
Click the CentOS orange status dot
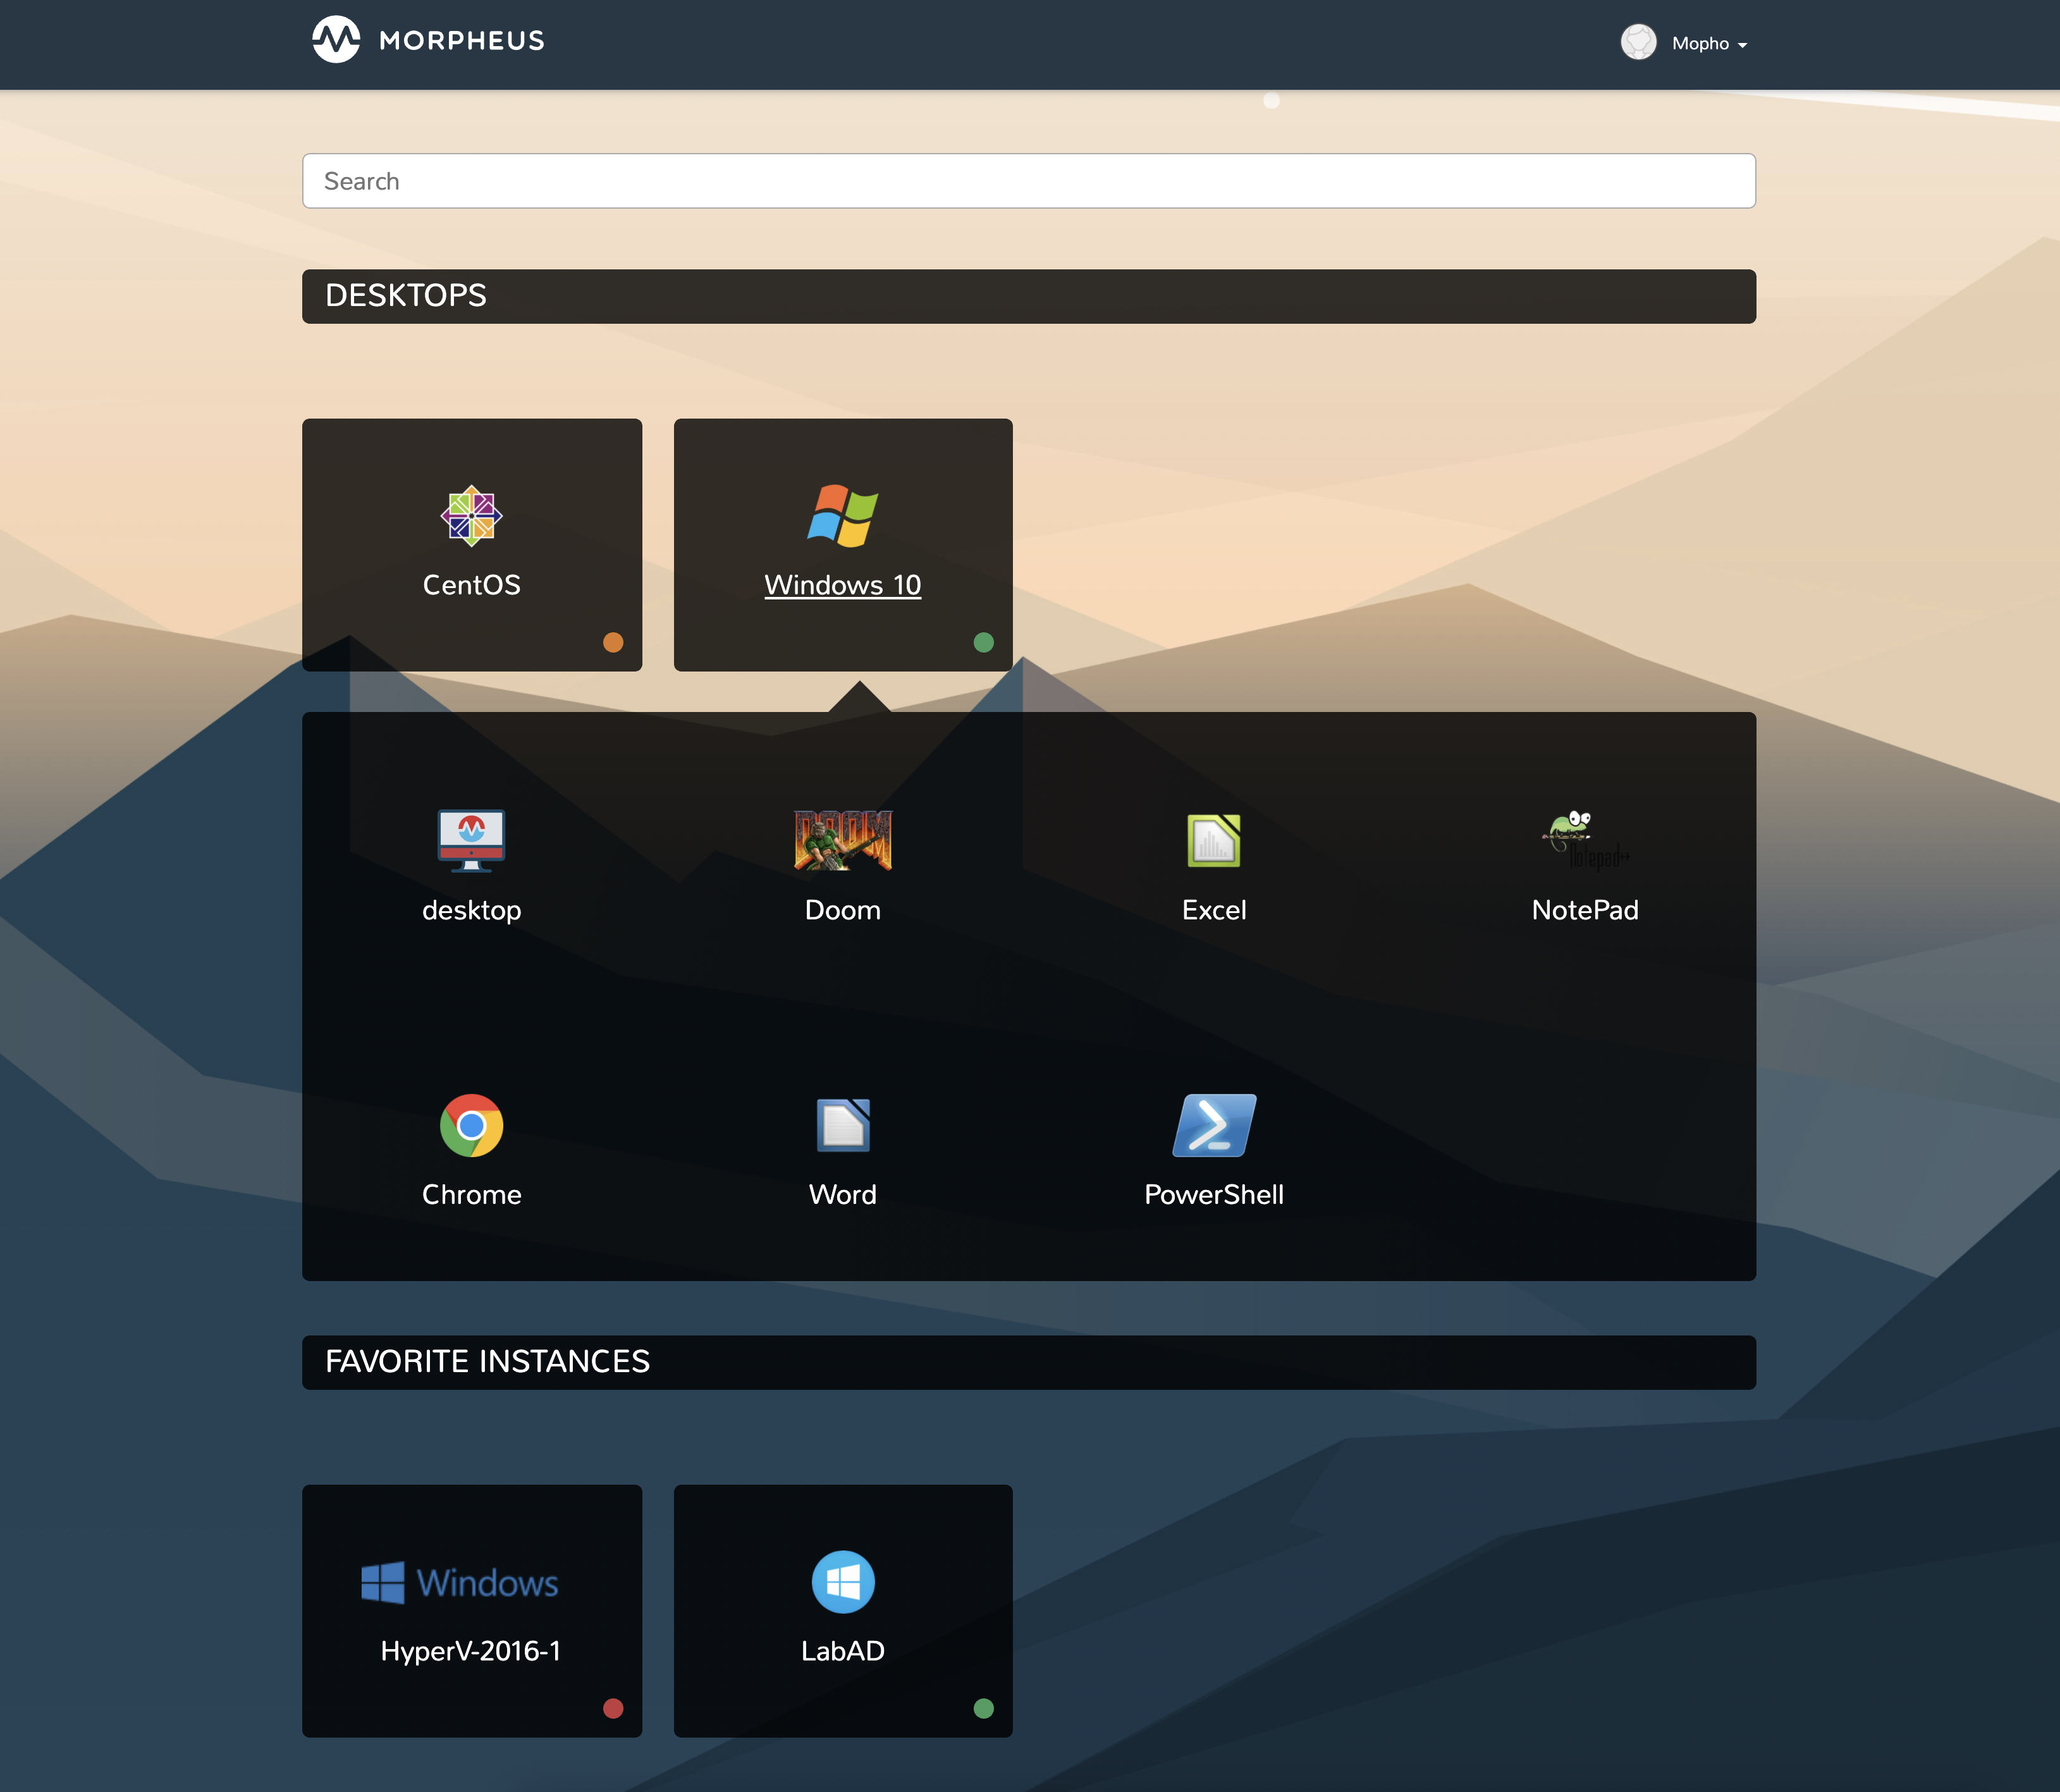(x=613, y=642)
